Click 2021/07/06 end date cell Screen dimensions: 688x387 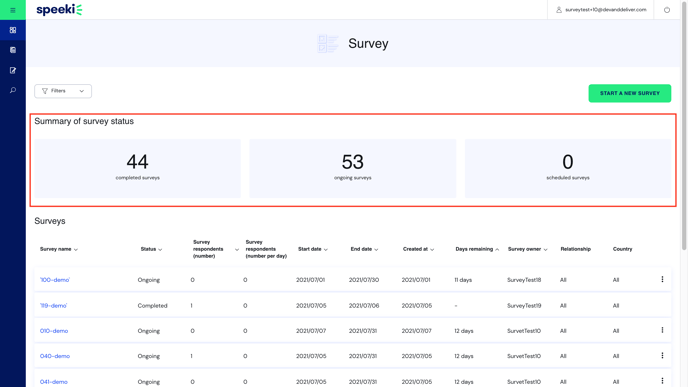click(364, 306)
